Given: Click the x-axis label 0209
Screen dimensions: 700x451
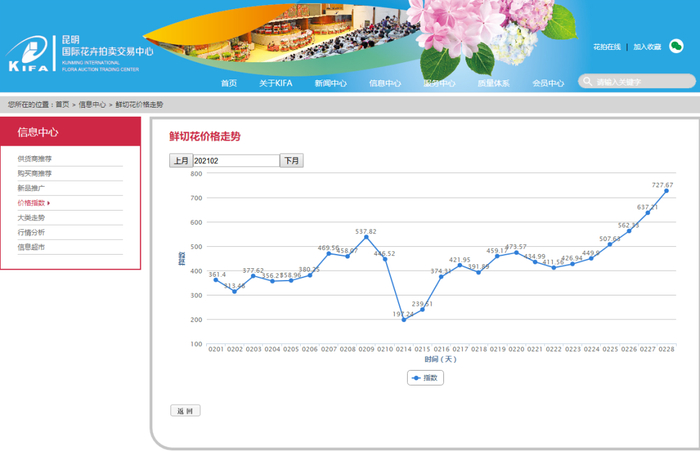Looking at the screenshot, I should coord(367,349).
